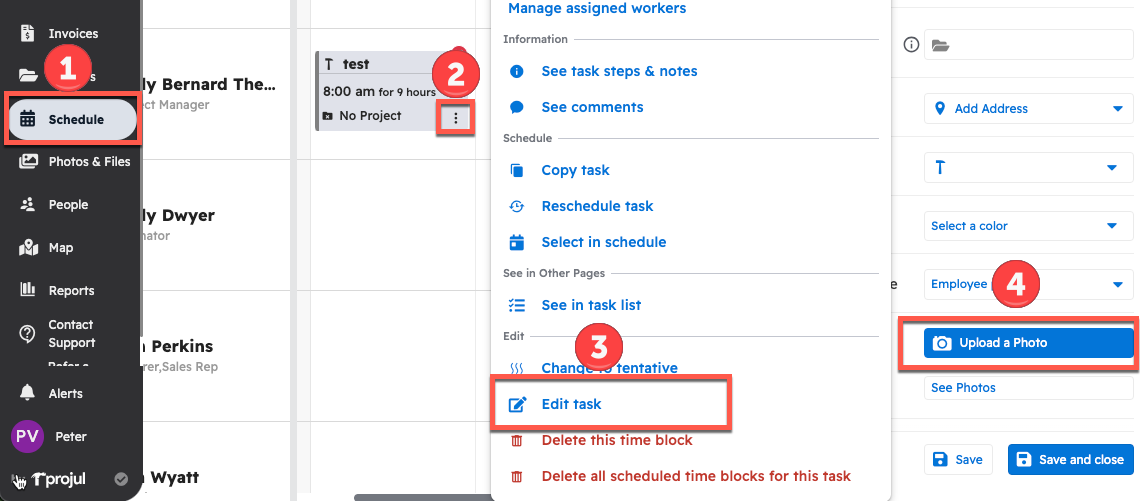
Task: Click the Reports chart icon
Action: point(29,290)
